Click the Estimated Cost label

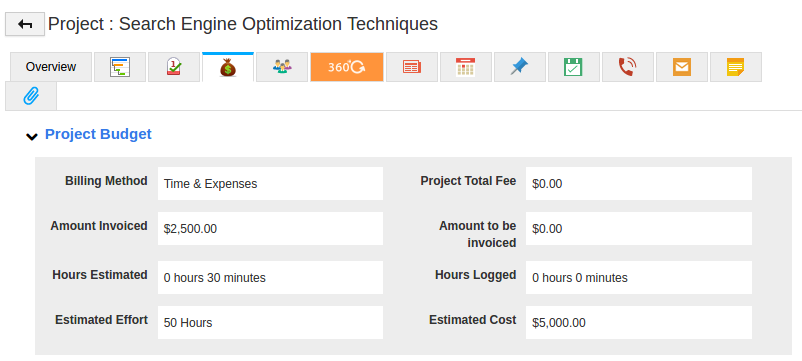pyautogui.click(x=473, y=320)
